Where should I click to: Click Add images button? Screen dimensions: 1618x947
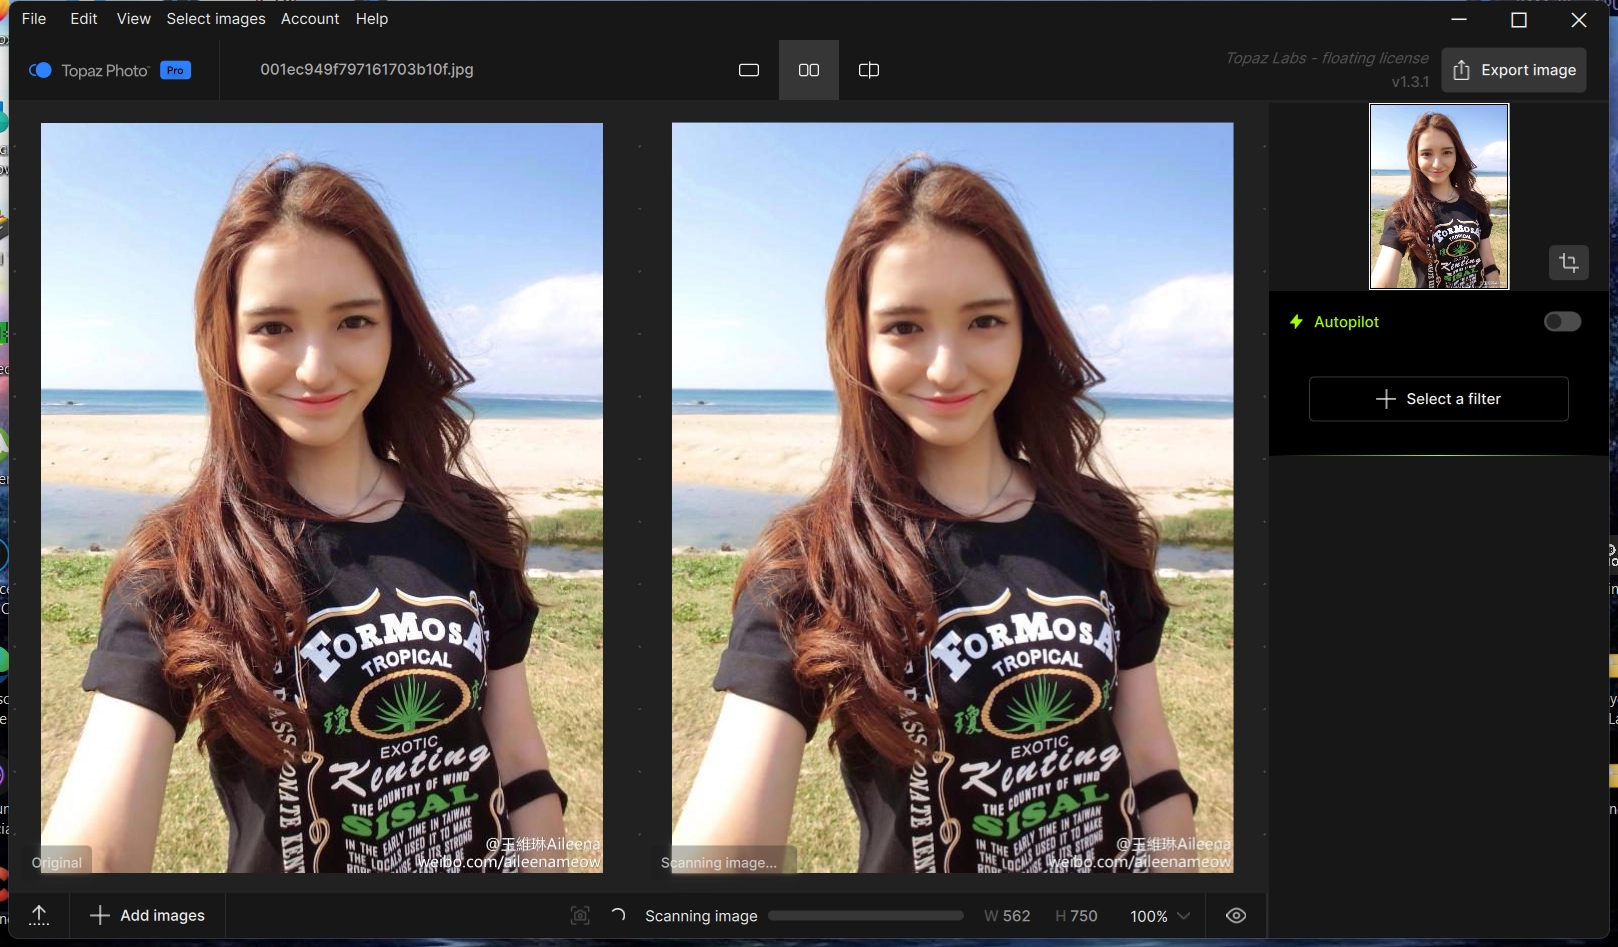point(148,916)
